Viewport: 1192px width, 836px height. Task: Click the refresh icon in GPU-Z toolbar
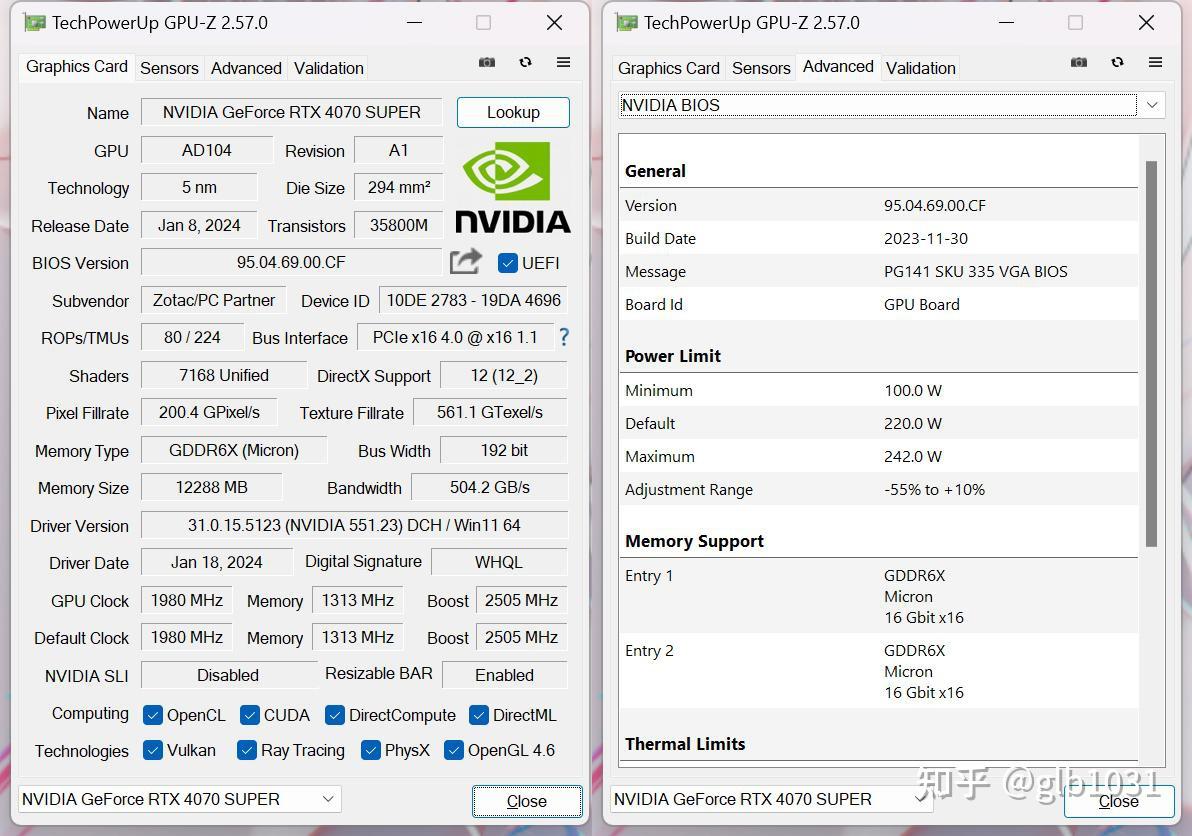[525, 62]
